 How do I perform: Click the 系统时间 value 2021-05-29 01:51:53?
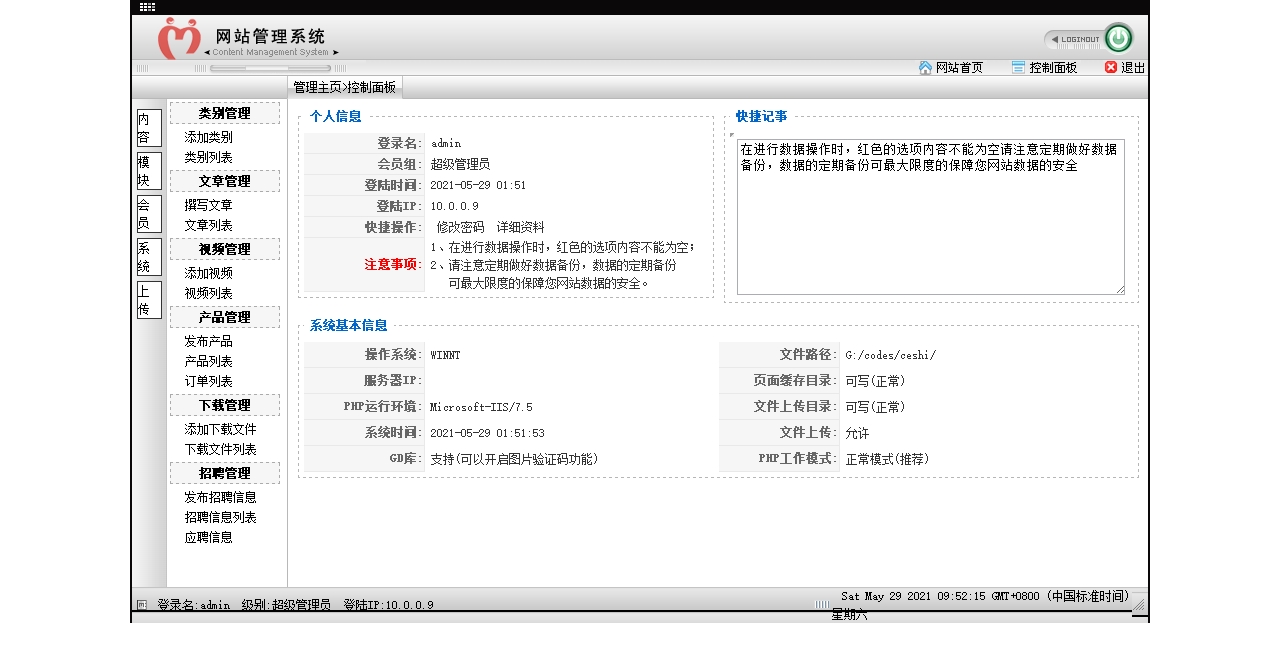(487, 433)
